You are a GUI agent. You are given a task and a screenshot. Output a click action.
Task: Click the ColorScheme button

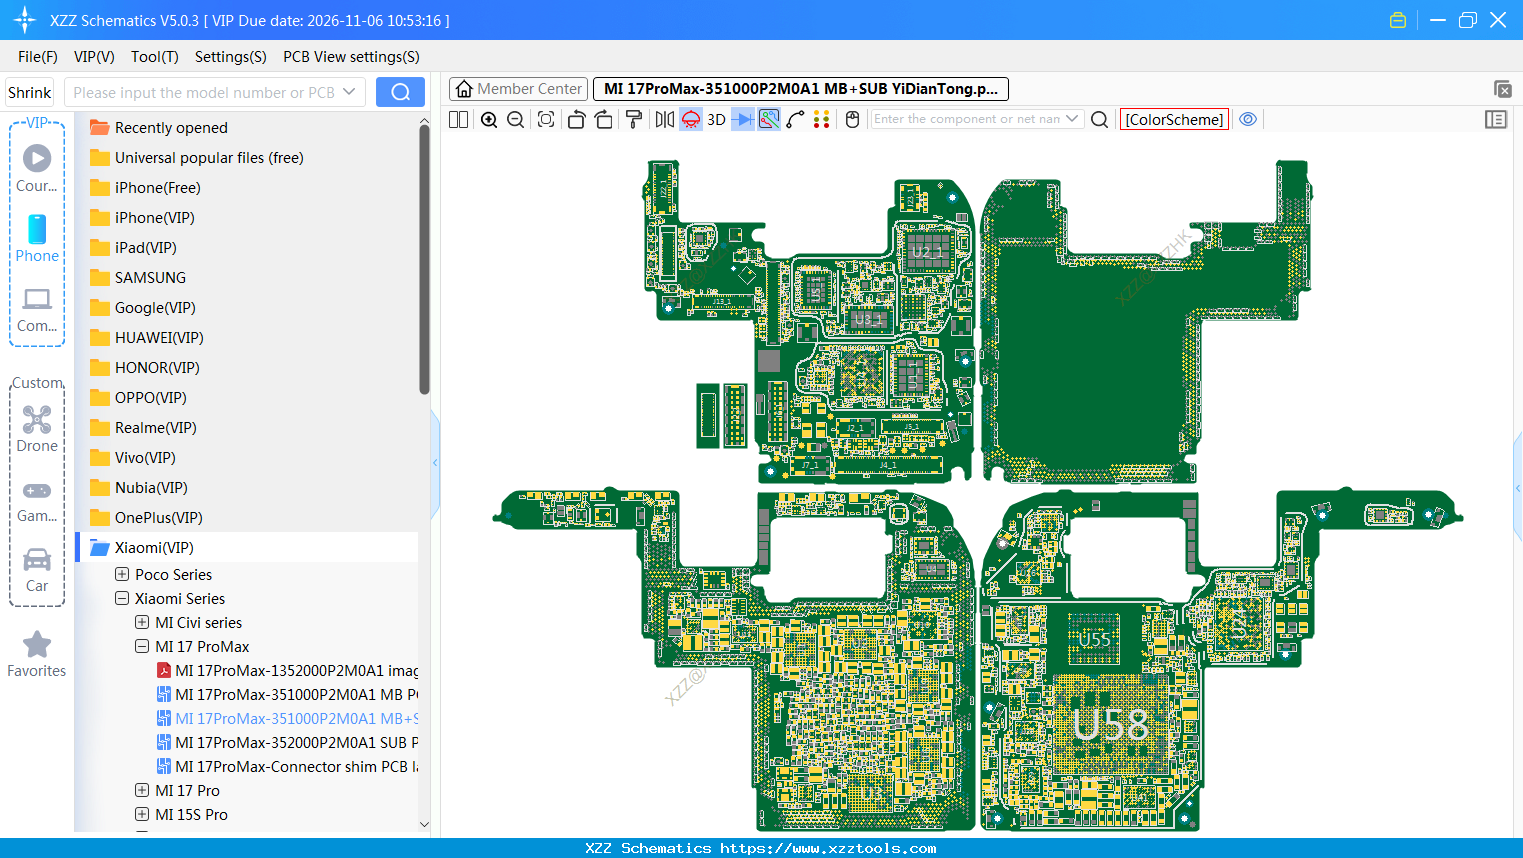(1174, 119)
